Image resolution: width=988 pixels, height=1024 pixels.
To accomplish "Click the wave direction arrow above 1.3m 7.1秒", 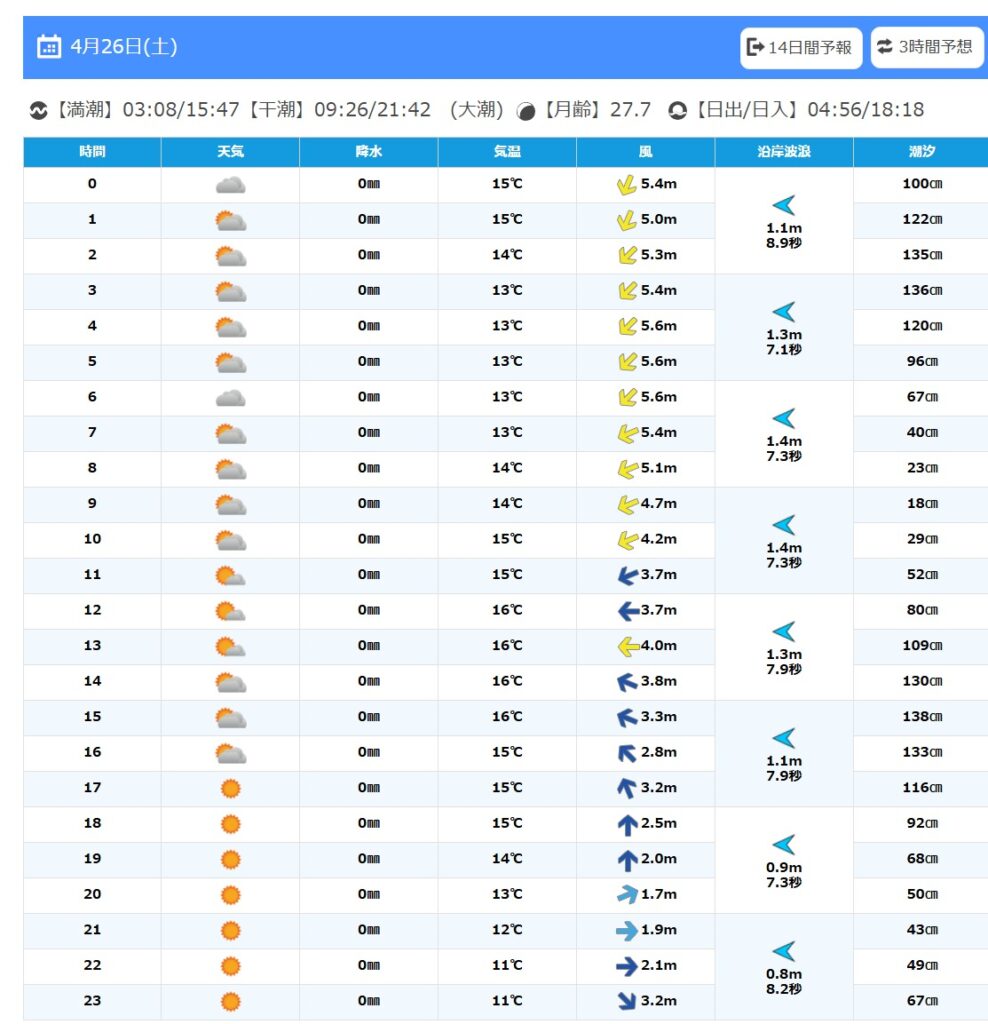I will (784, 312).
